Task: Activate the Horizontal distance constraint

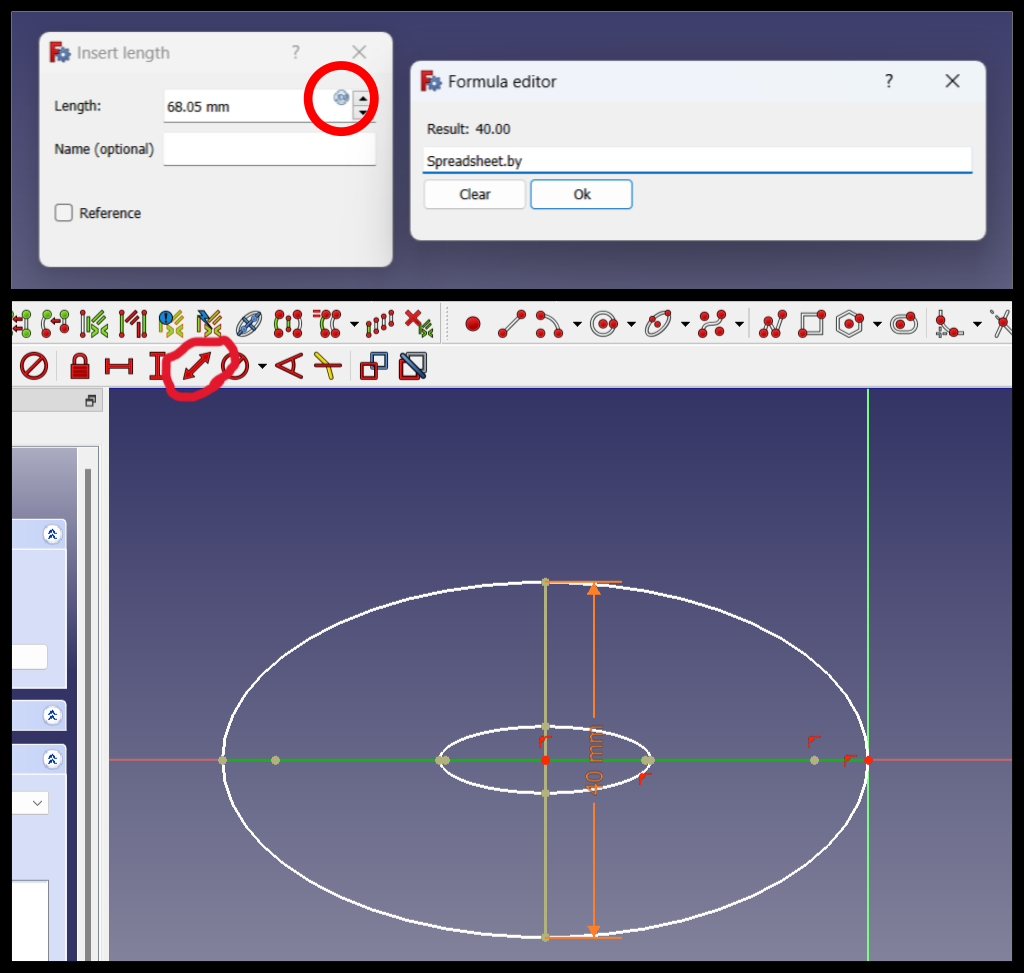Action: (x=119, y=365)
